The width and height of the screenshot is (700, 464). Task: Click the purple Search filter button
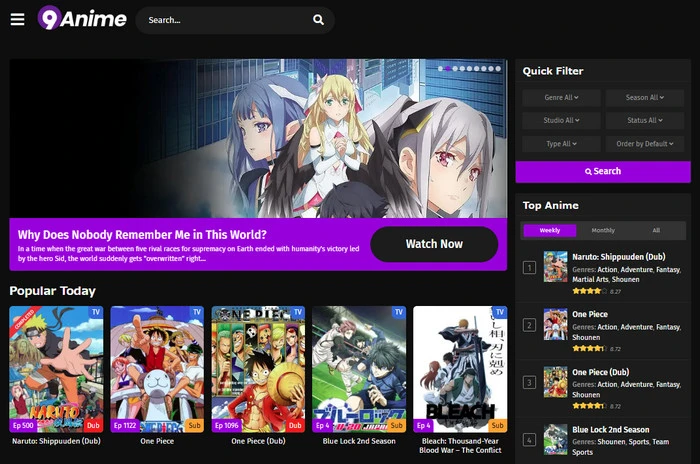[603, 171]
